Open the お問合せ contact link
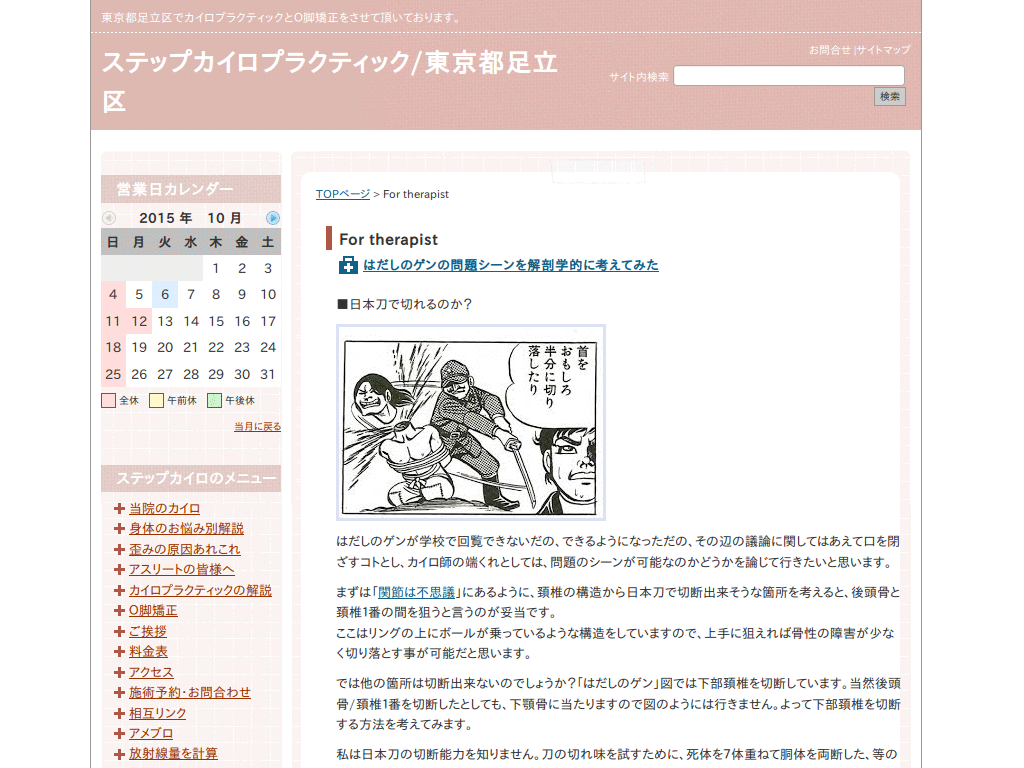This screenshot has width=1024, height=768. 830,50
